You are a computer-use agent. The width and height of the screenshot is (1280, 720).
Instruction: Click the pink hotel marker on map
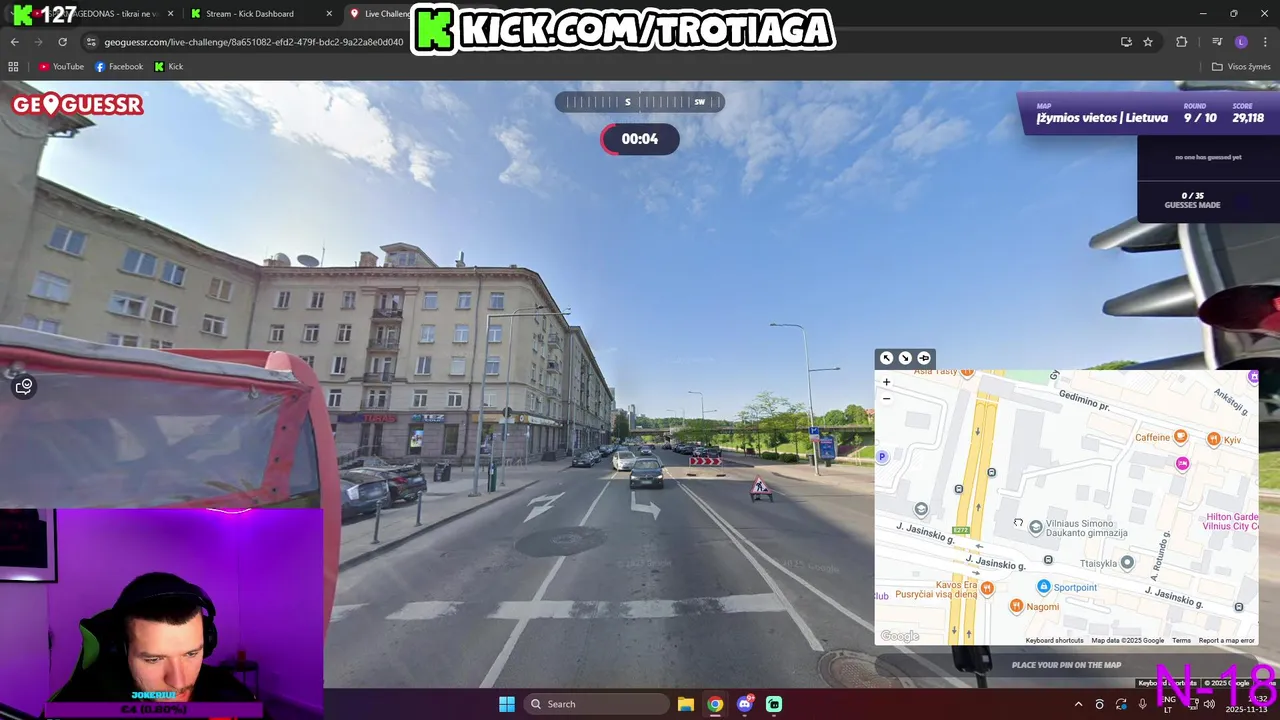pyautogui.click(x=1182, y=464)
